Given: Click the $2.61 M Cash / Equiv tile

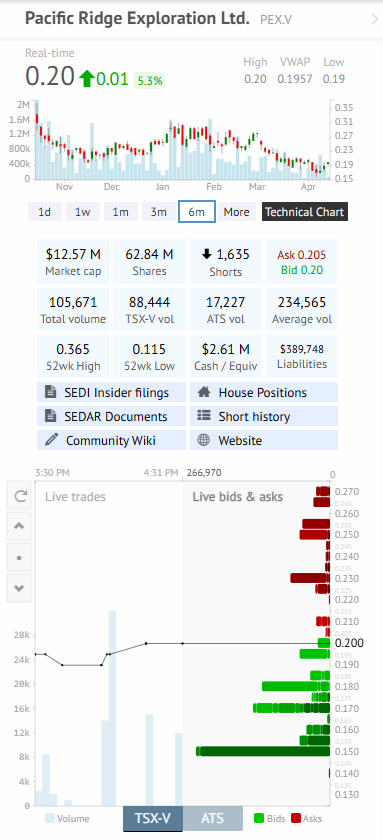Looking at the screenshot, I should click(x=226, y=357).
